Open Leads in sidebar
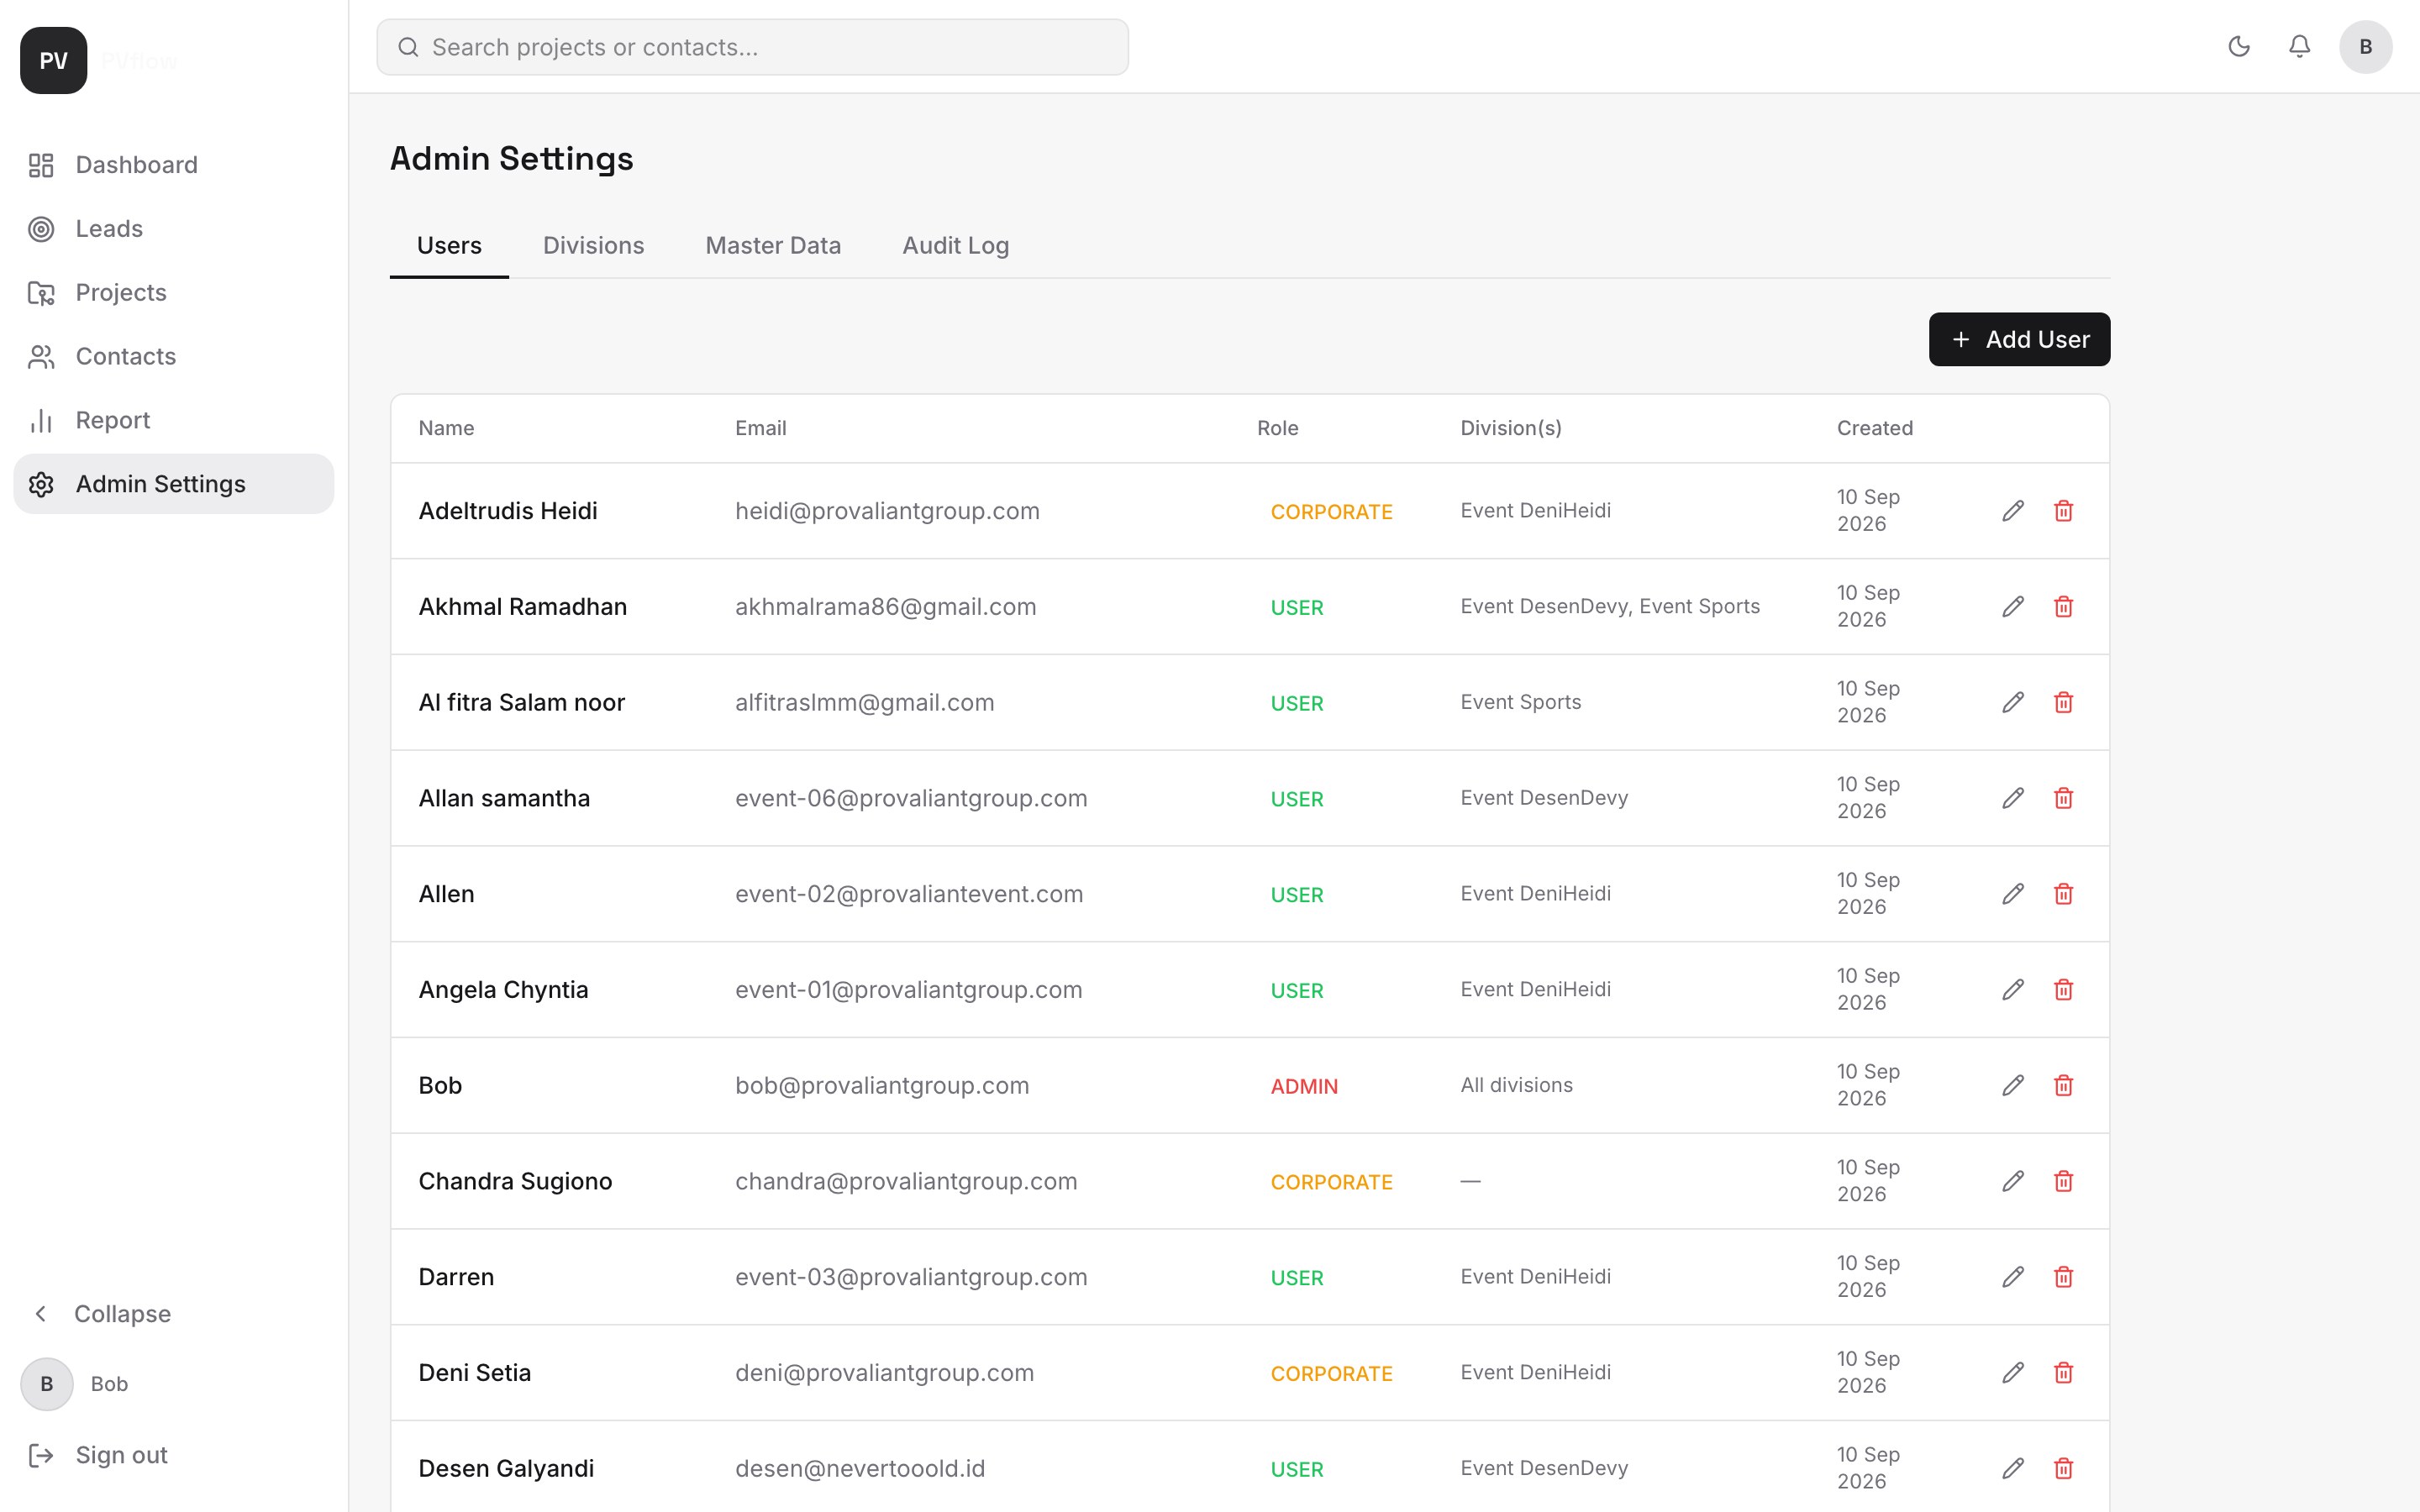The height and width of the screenshot is (1512, 2420). 173,229
